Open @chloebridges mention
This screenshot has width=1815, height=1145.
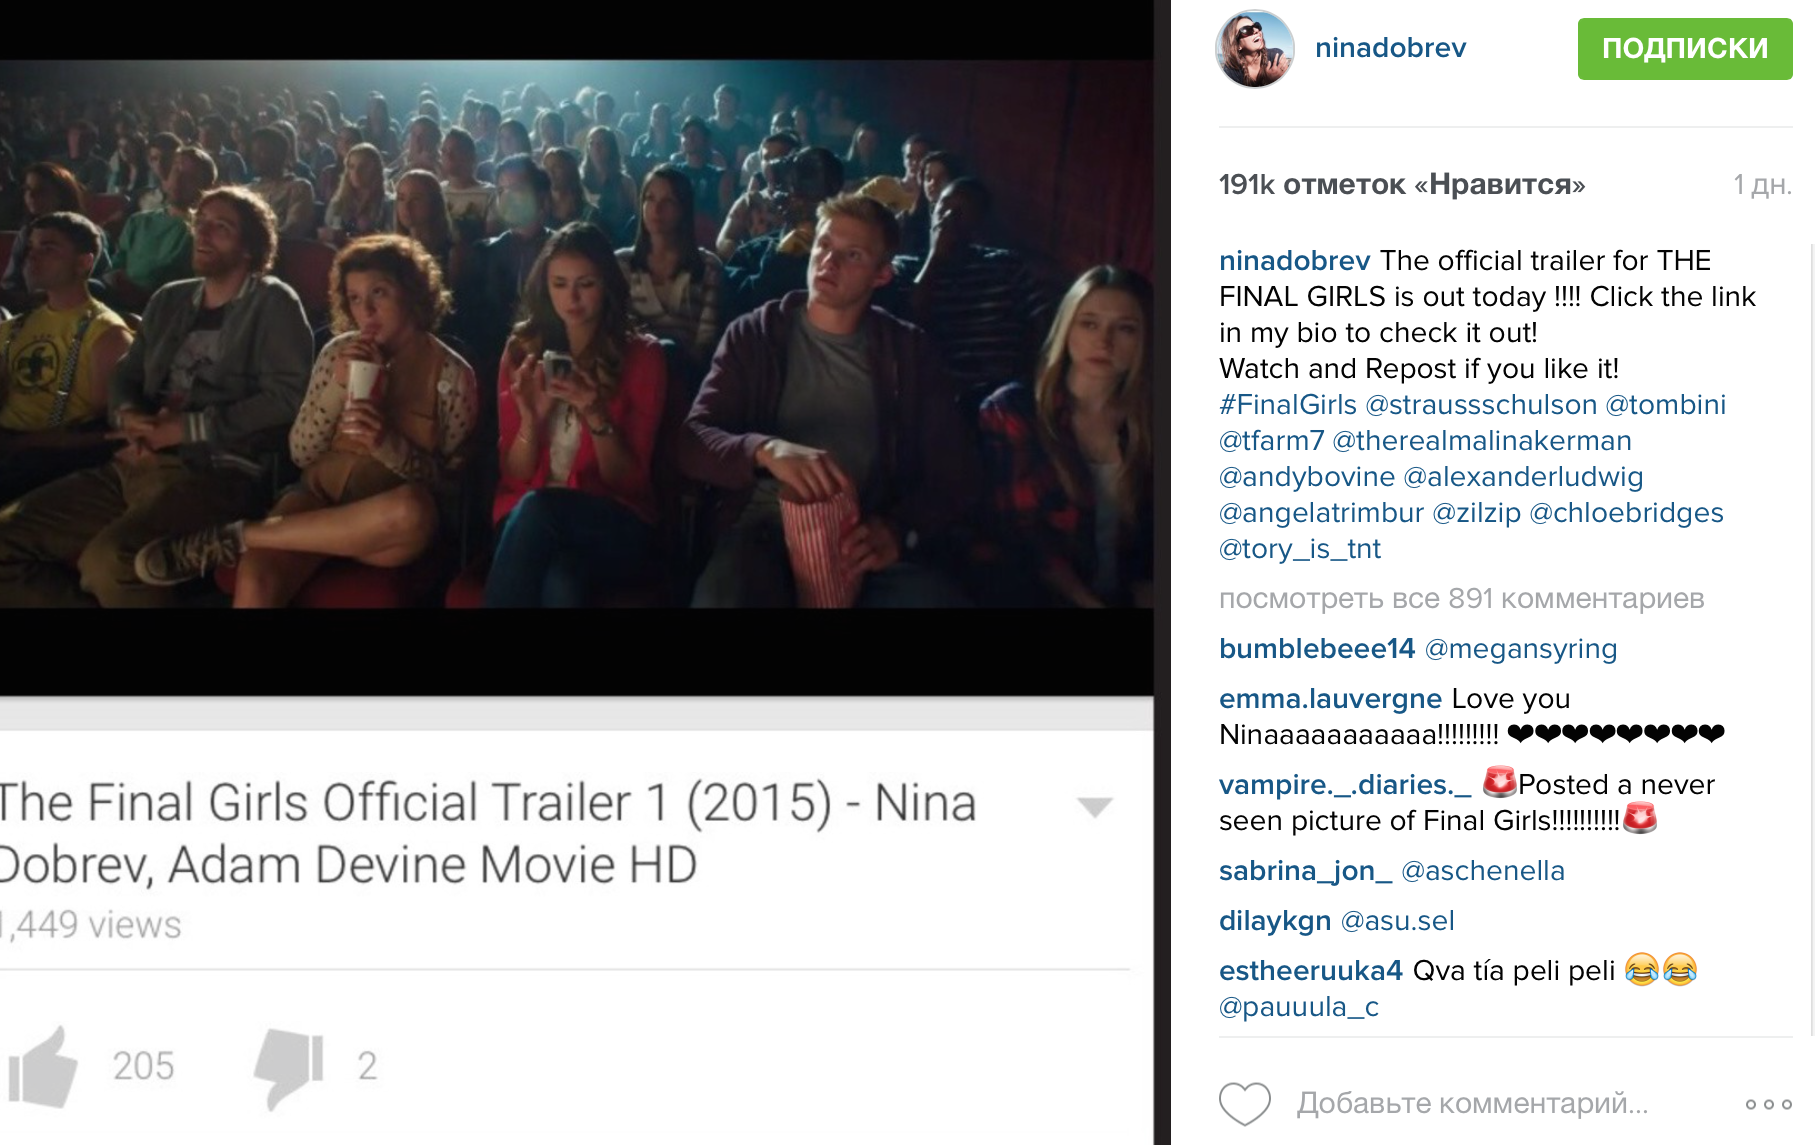tap(1626, 513)
